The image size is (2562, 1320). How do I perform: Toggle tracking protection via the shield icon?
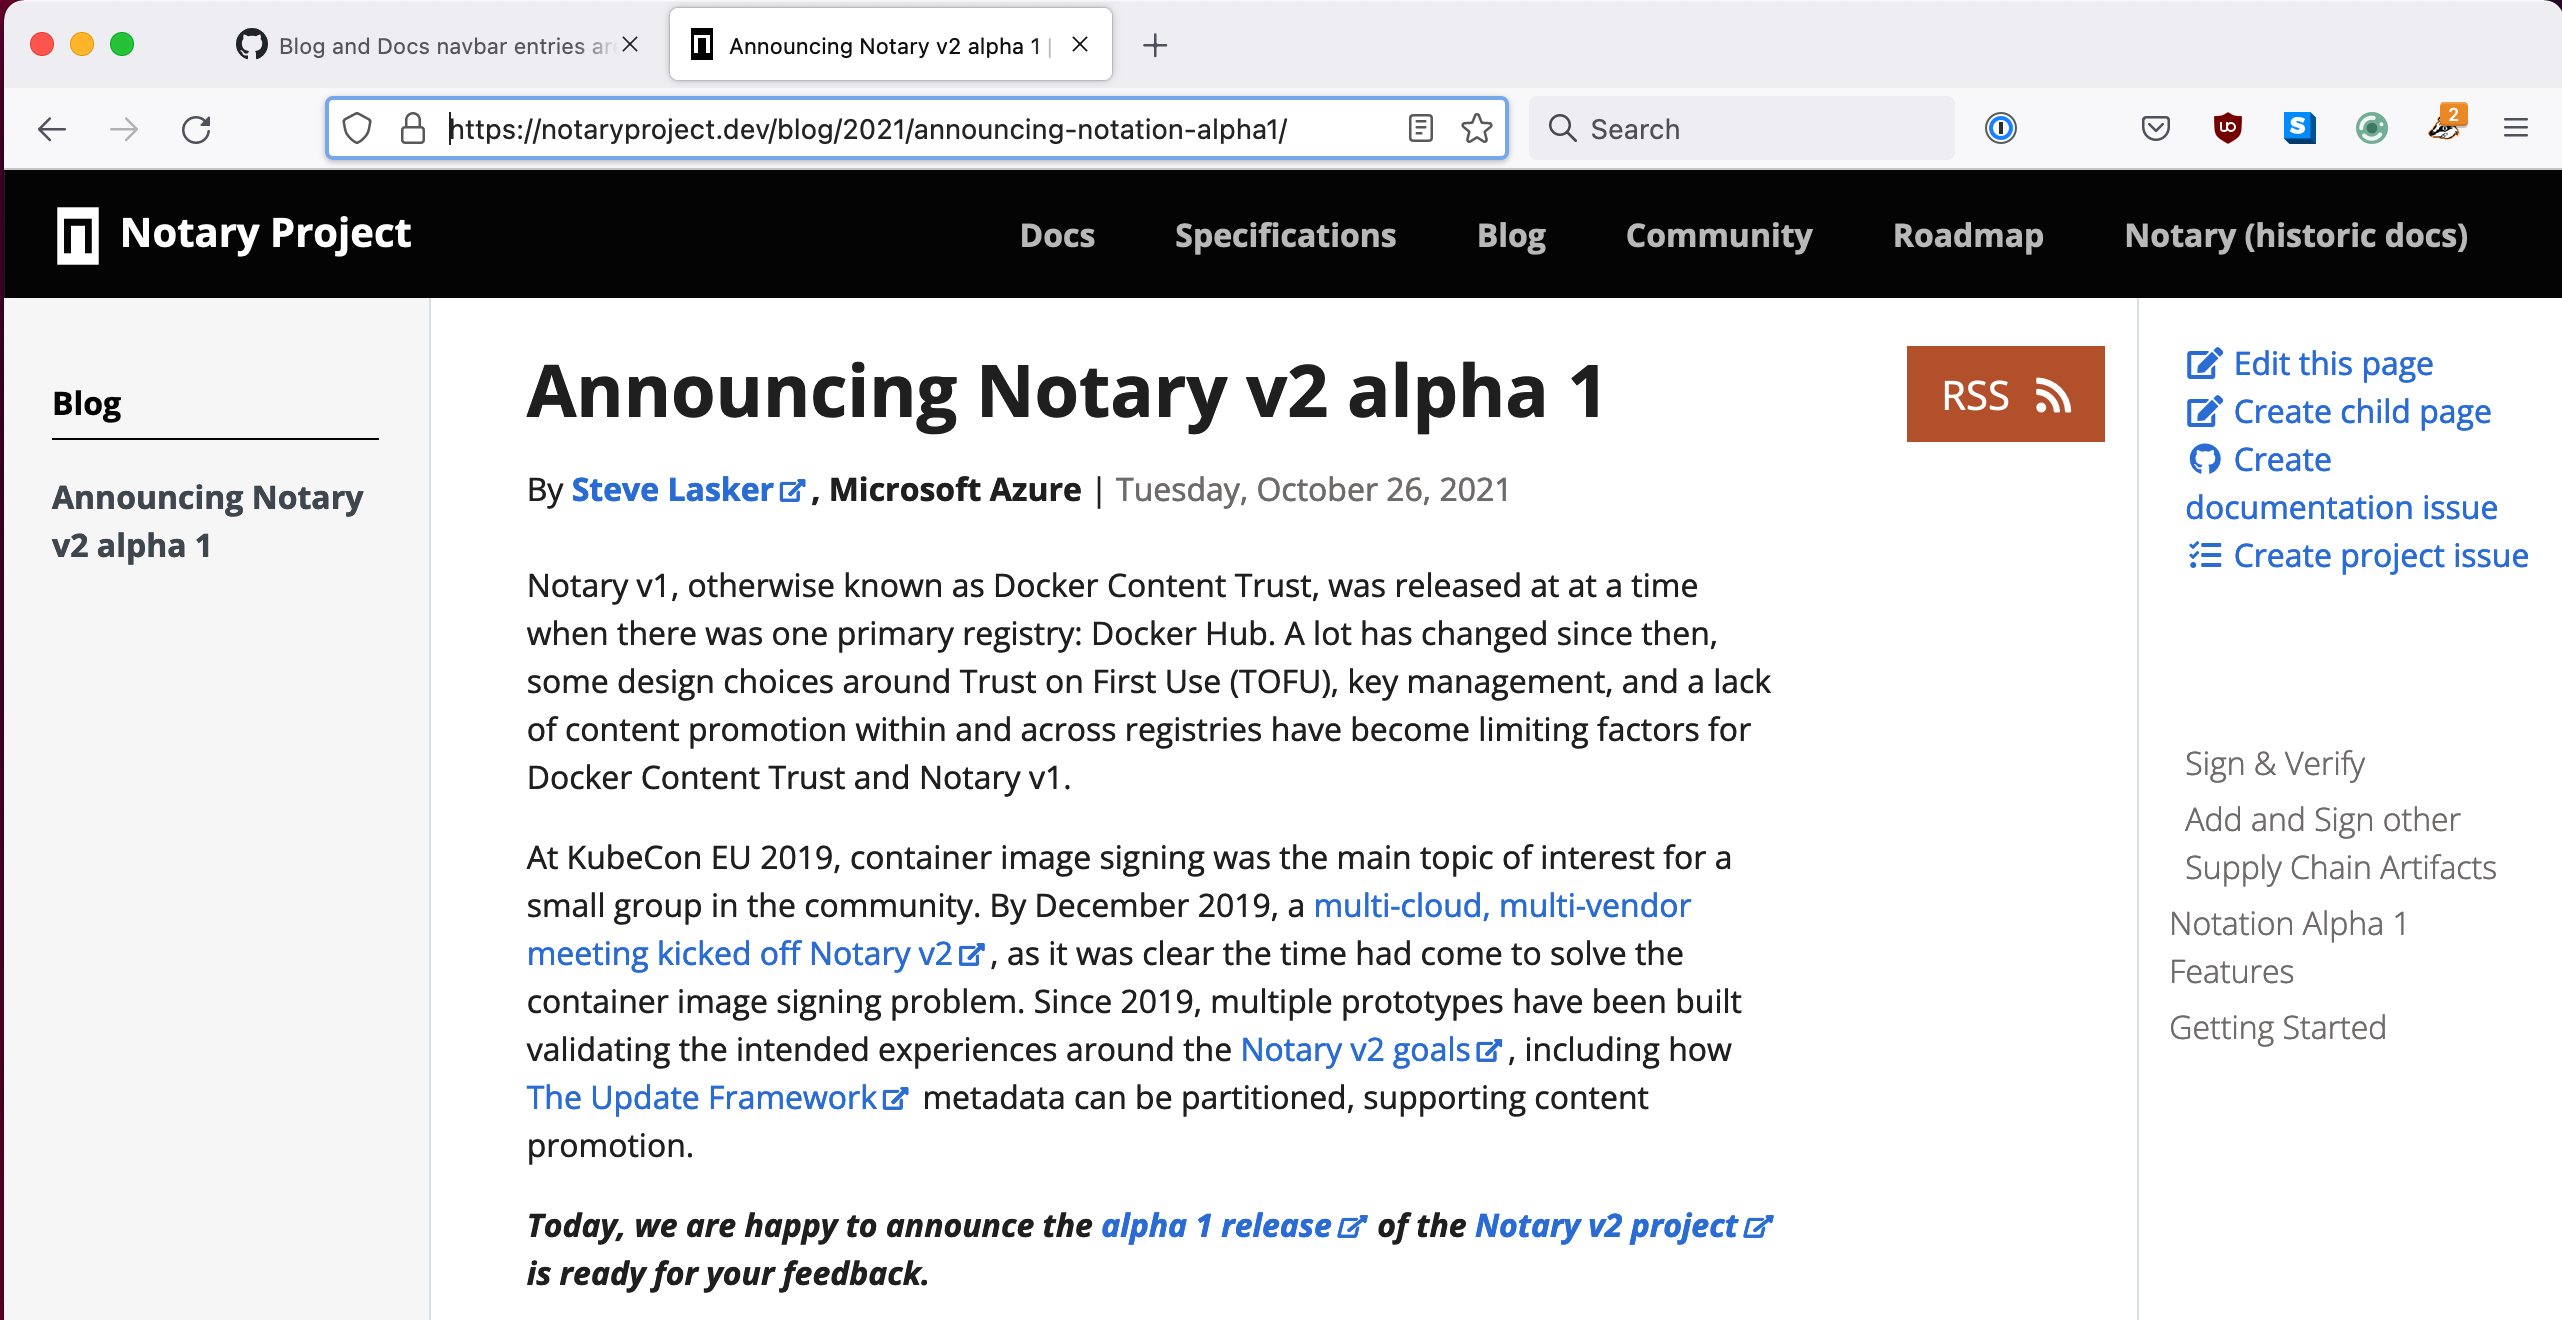(357, 129)
